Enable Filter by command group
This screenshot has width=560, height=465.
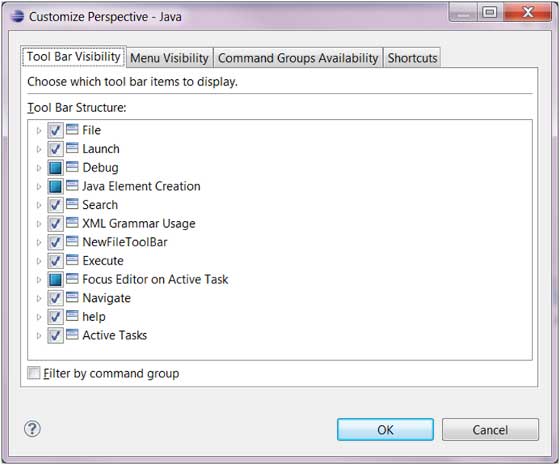(x=34, y=373)
